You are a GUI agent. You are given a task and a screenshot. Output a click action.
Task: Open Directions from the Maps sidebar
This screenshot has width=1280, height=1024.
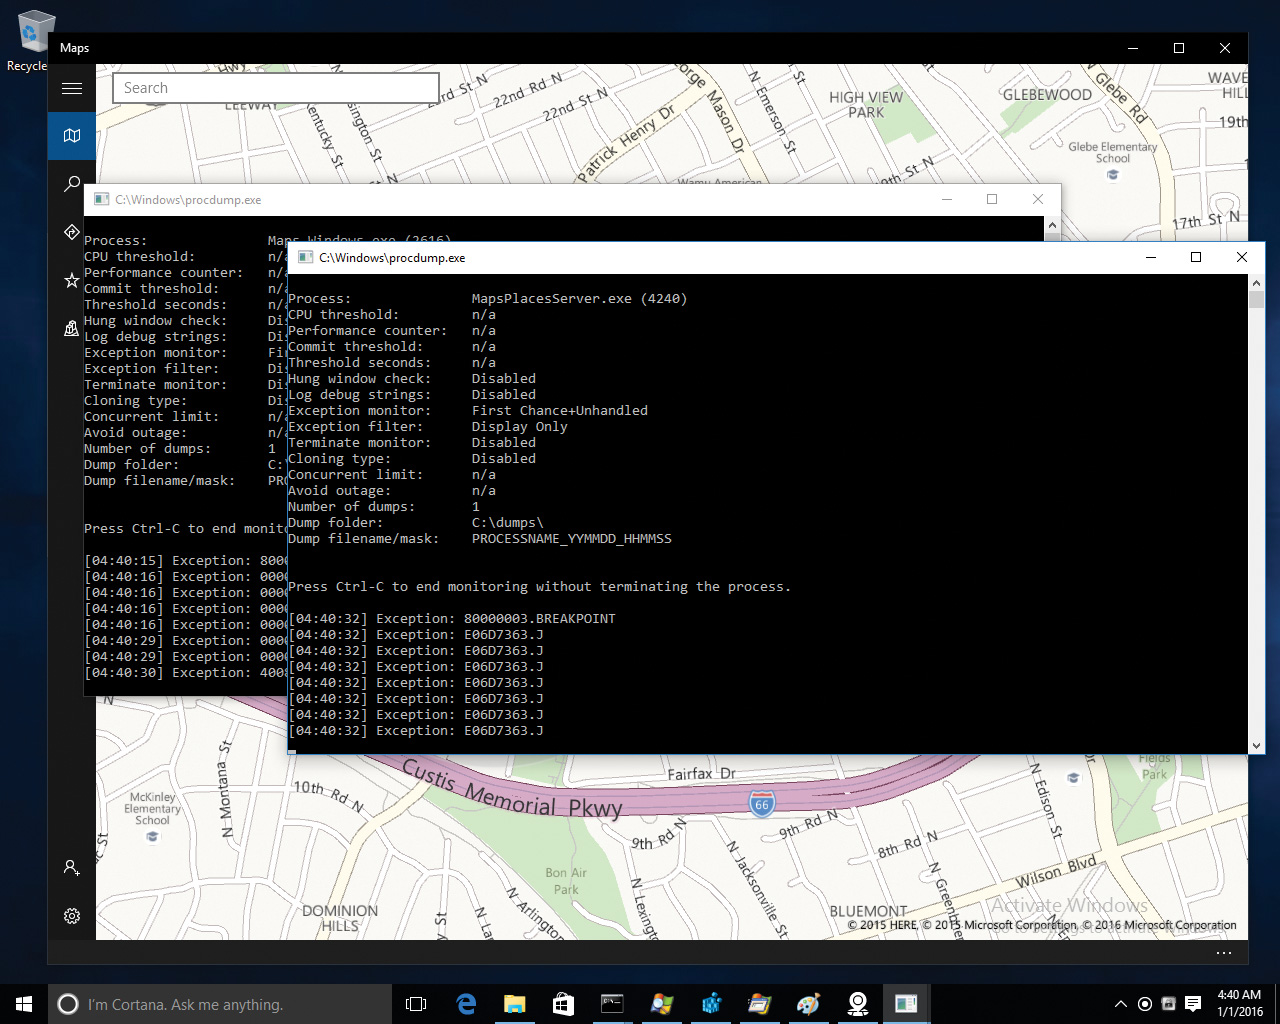tap(72, 232)
